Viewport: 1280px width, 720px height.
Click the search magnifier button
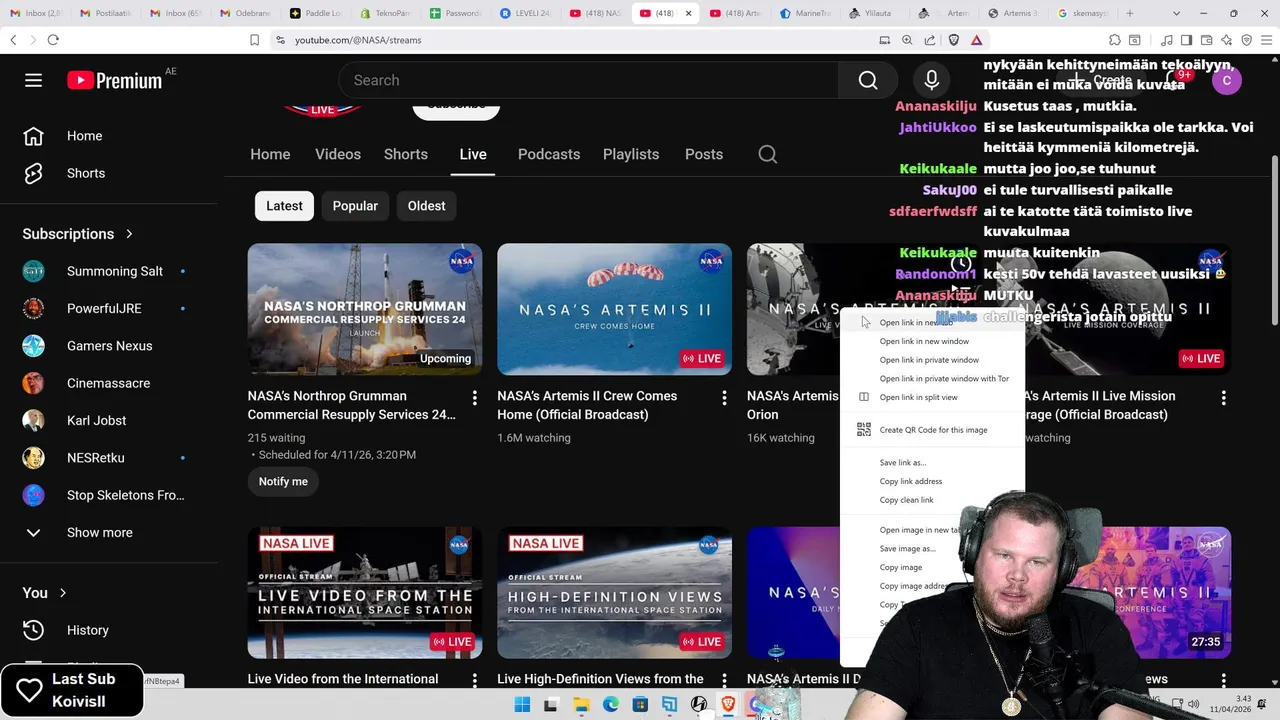(868, 80)
